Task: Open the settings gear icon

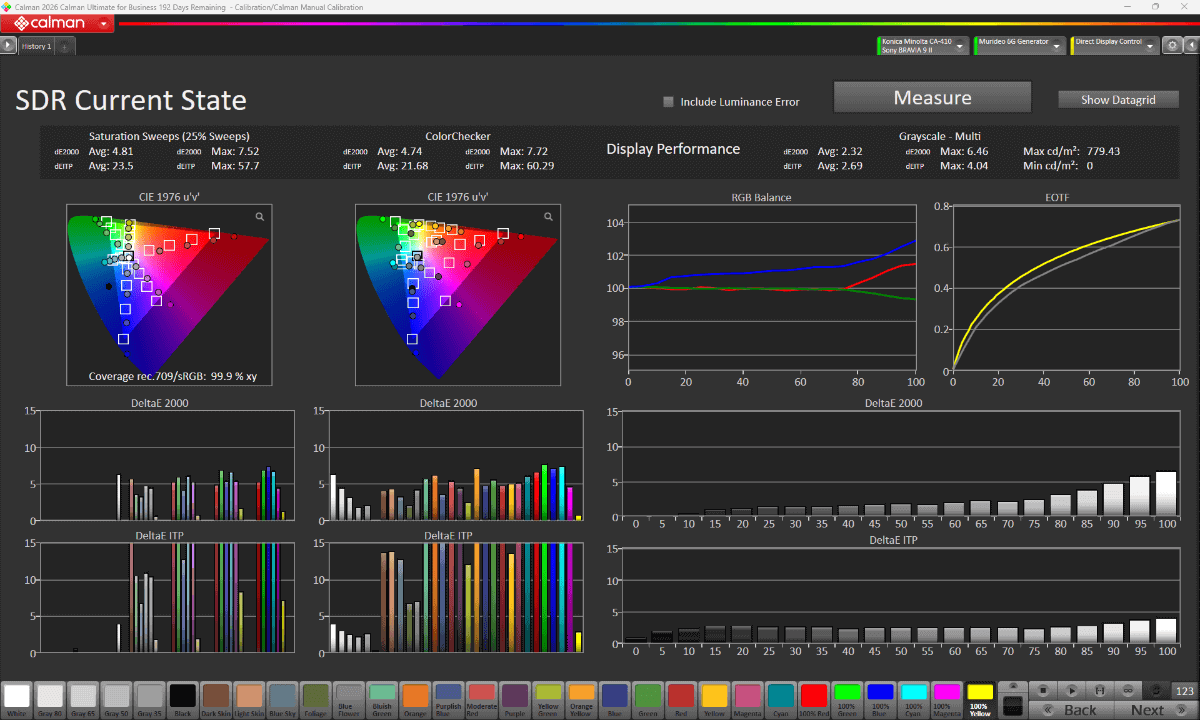Action: pyautogui.click(x=1173, y=46)
